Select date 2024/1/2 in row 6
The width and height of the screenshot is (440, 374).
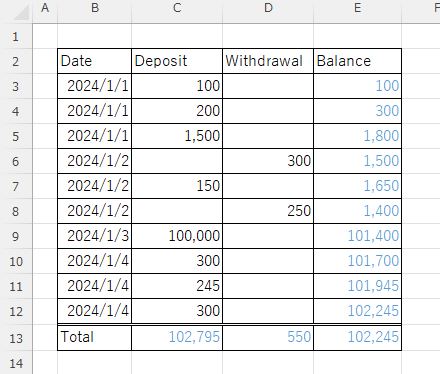pyautogui.click(x=95, y=161)
